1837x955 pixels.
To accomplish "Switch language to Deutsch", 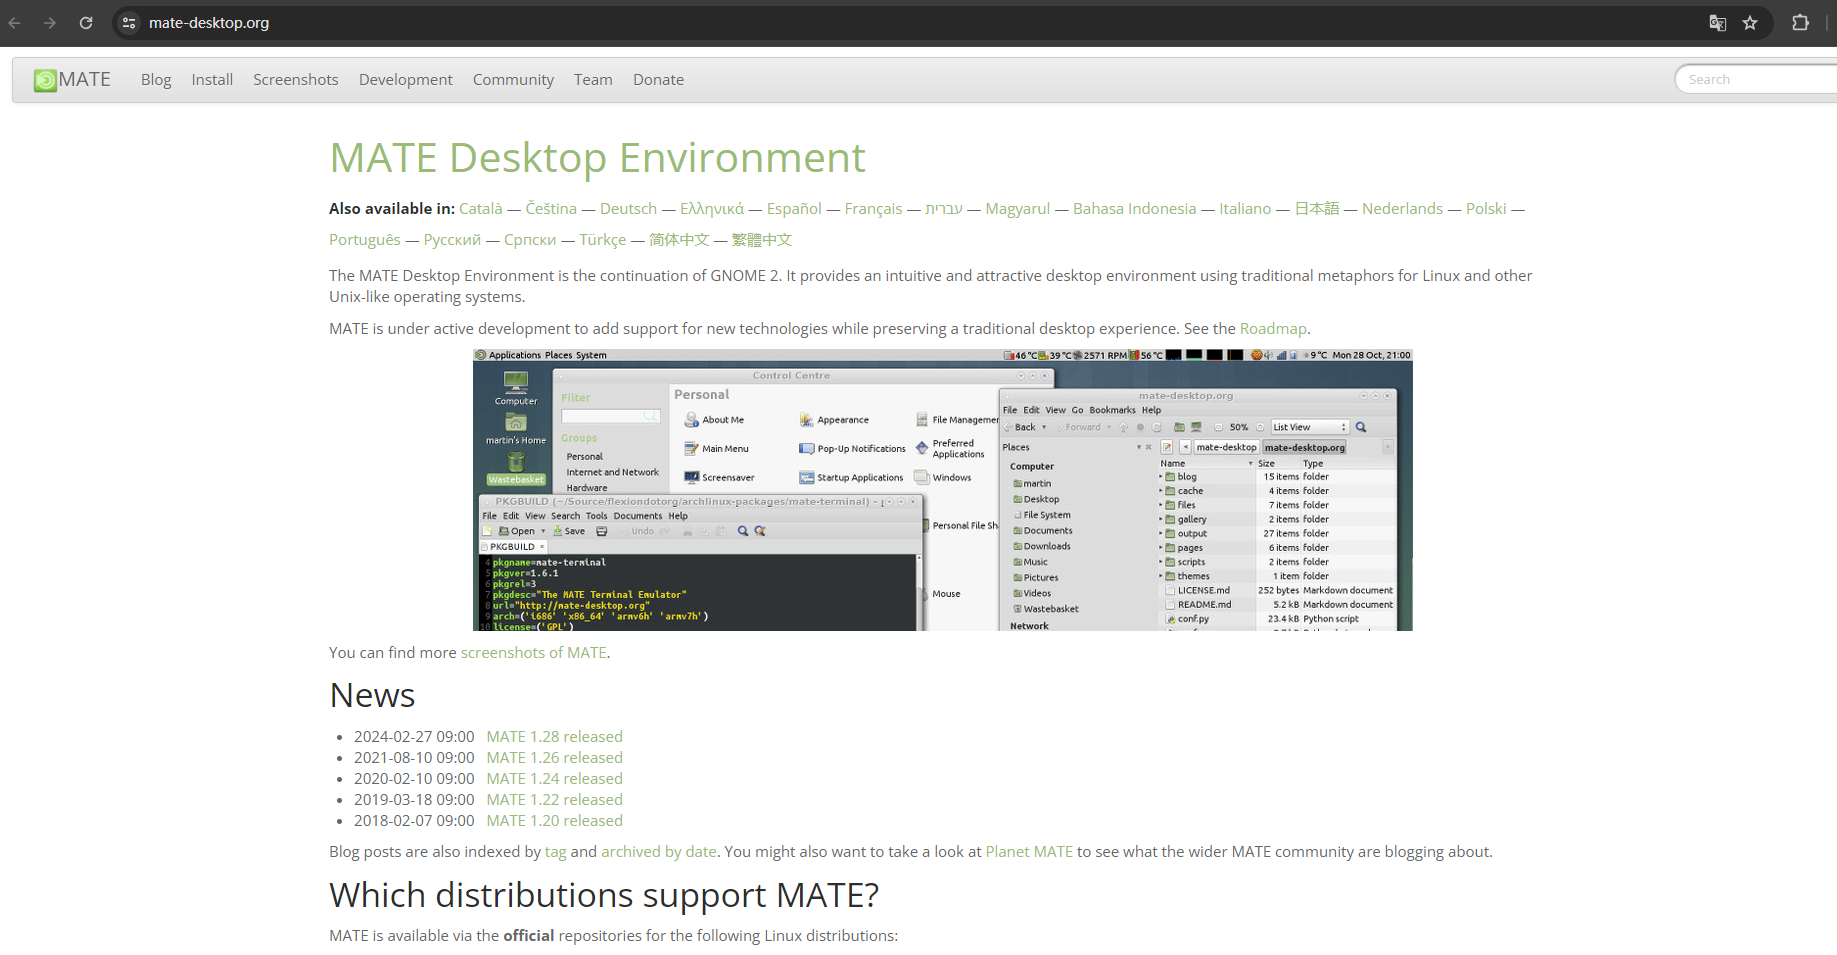I will 628,209.
